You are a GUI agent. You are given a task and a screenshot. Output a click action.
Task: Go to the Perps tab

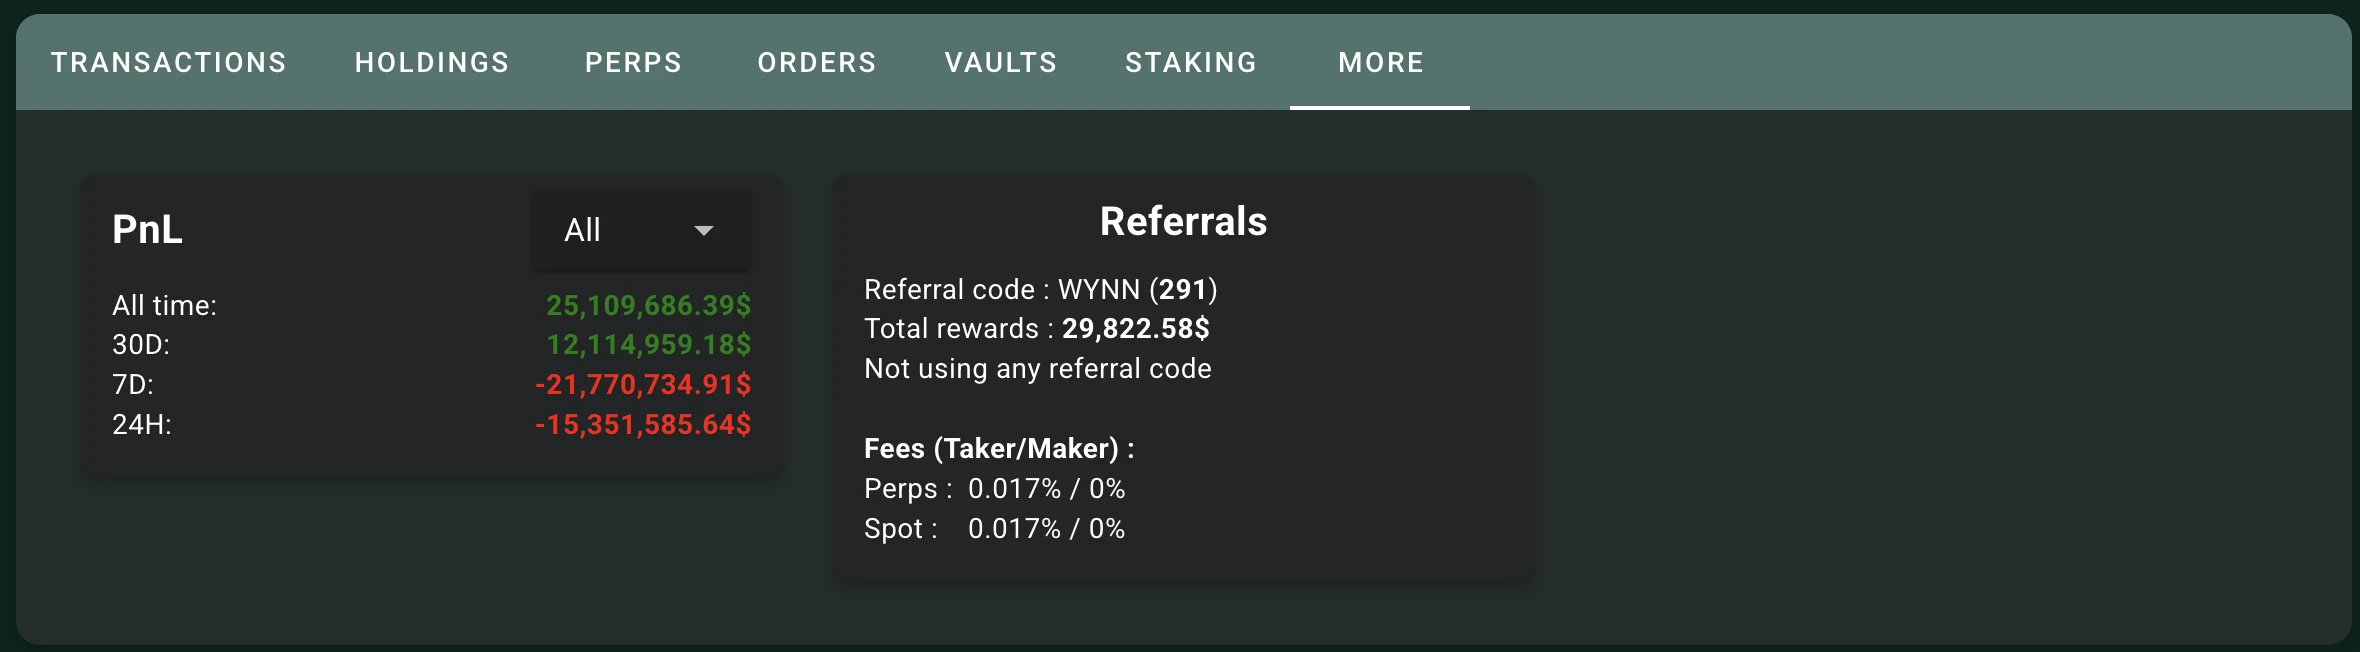tap(633, 62)
